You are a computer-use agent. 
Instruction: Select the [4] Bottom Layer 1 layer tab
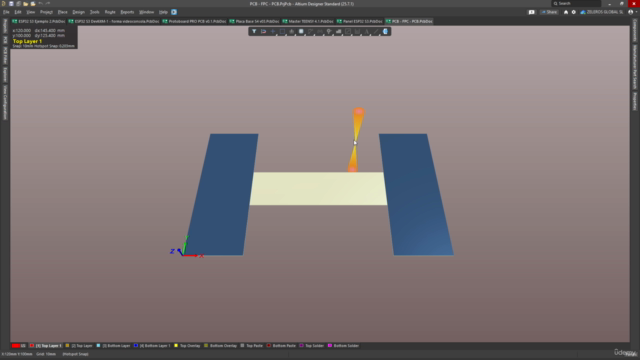[x=152, y=346]
